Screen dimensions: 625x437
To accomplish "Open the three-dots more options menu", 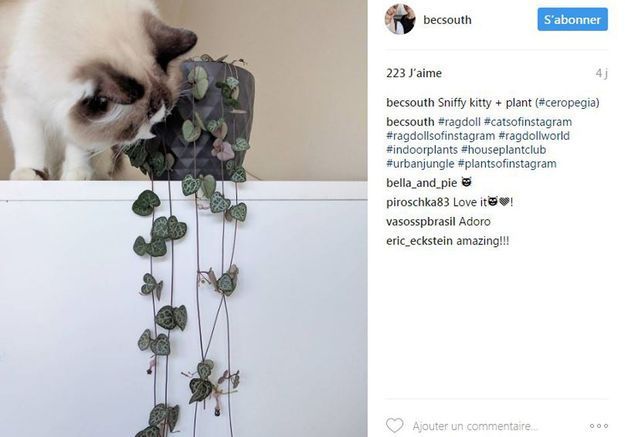I will (x=599, y=426).
